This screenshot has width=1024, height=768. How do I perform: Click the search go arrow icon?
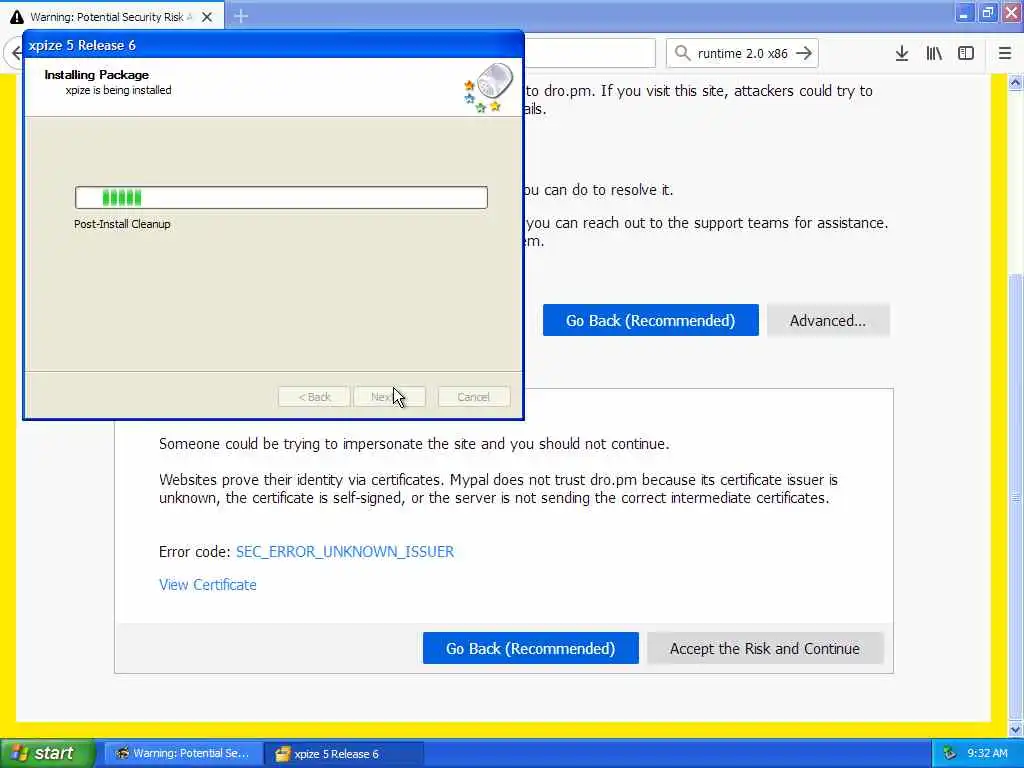[x=804, y=54]
